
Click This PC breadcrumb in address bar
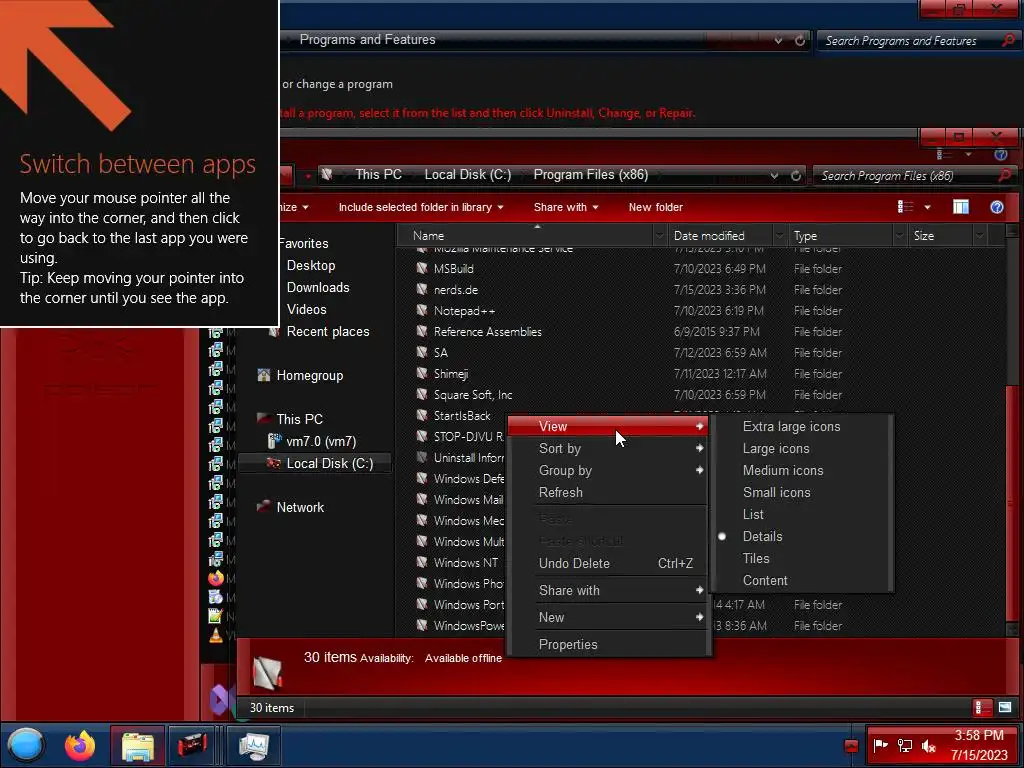pos(379,174)
